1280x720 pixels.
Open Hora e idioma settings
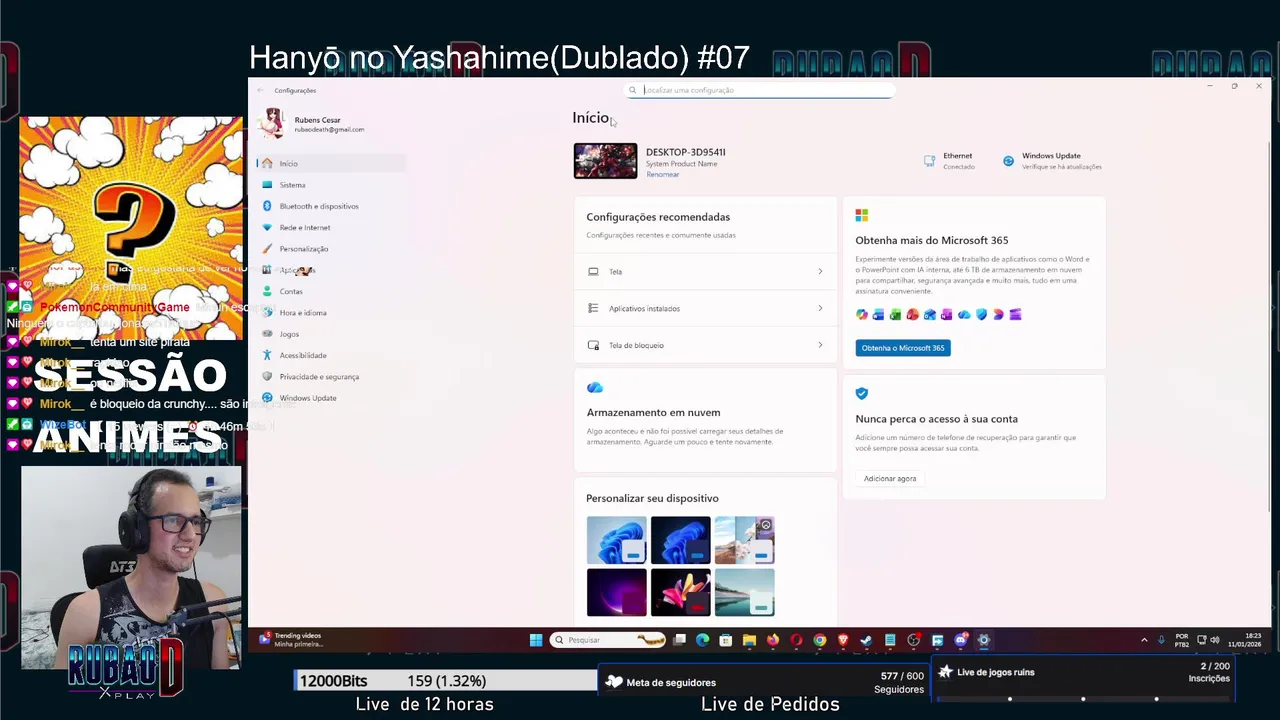(331, 312)
